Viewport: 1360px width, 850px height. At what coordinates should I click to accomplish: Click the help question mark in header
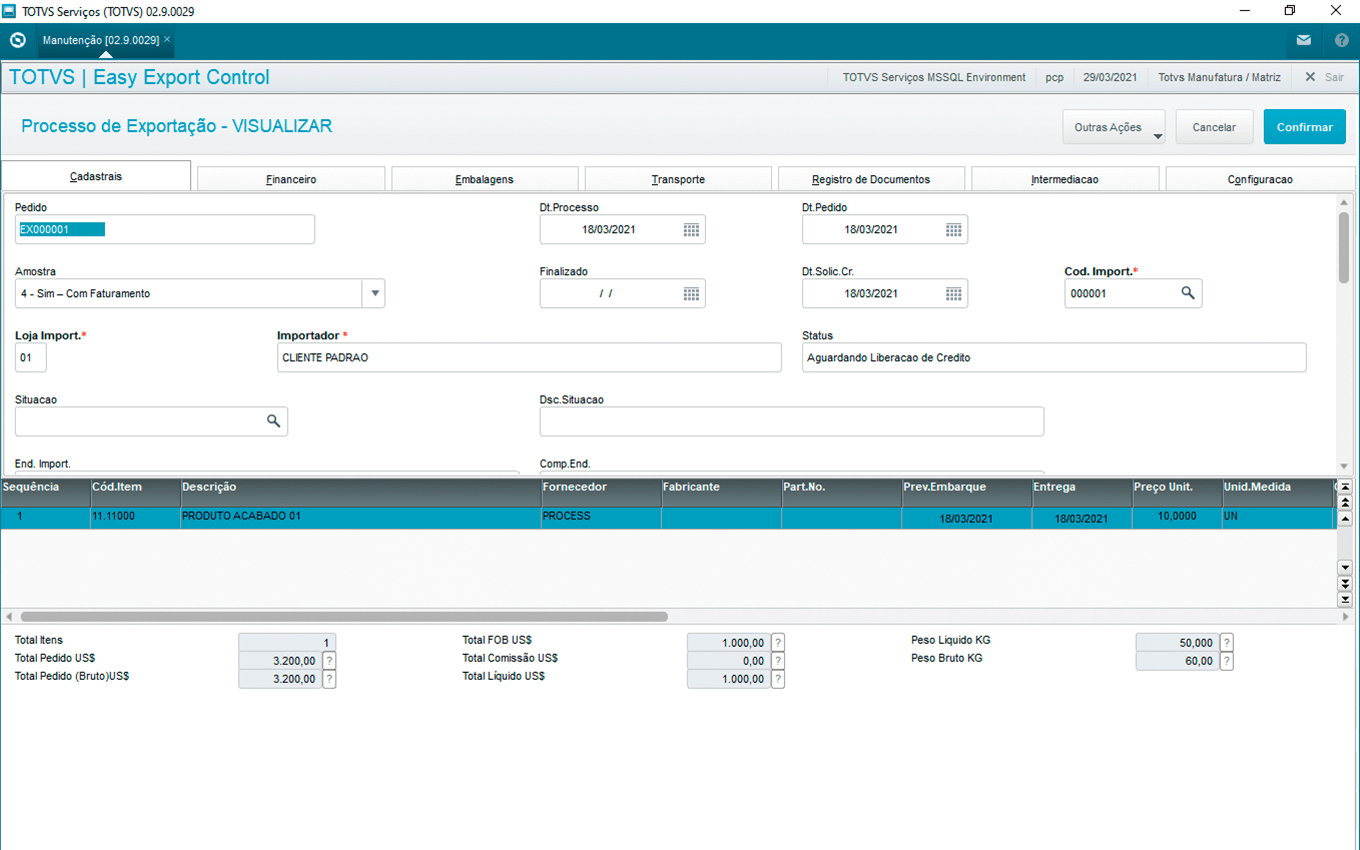coord(1341,41)
